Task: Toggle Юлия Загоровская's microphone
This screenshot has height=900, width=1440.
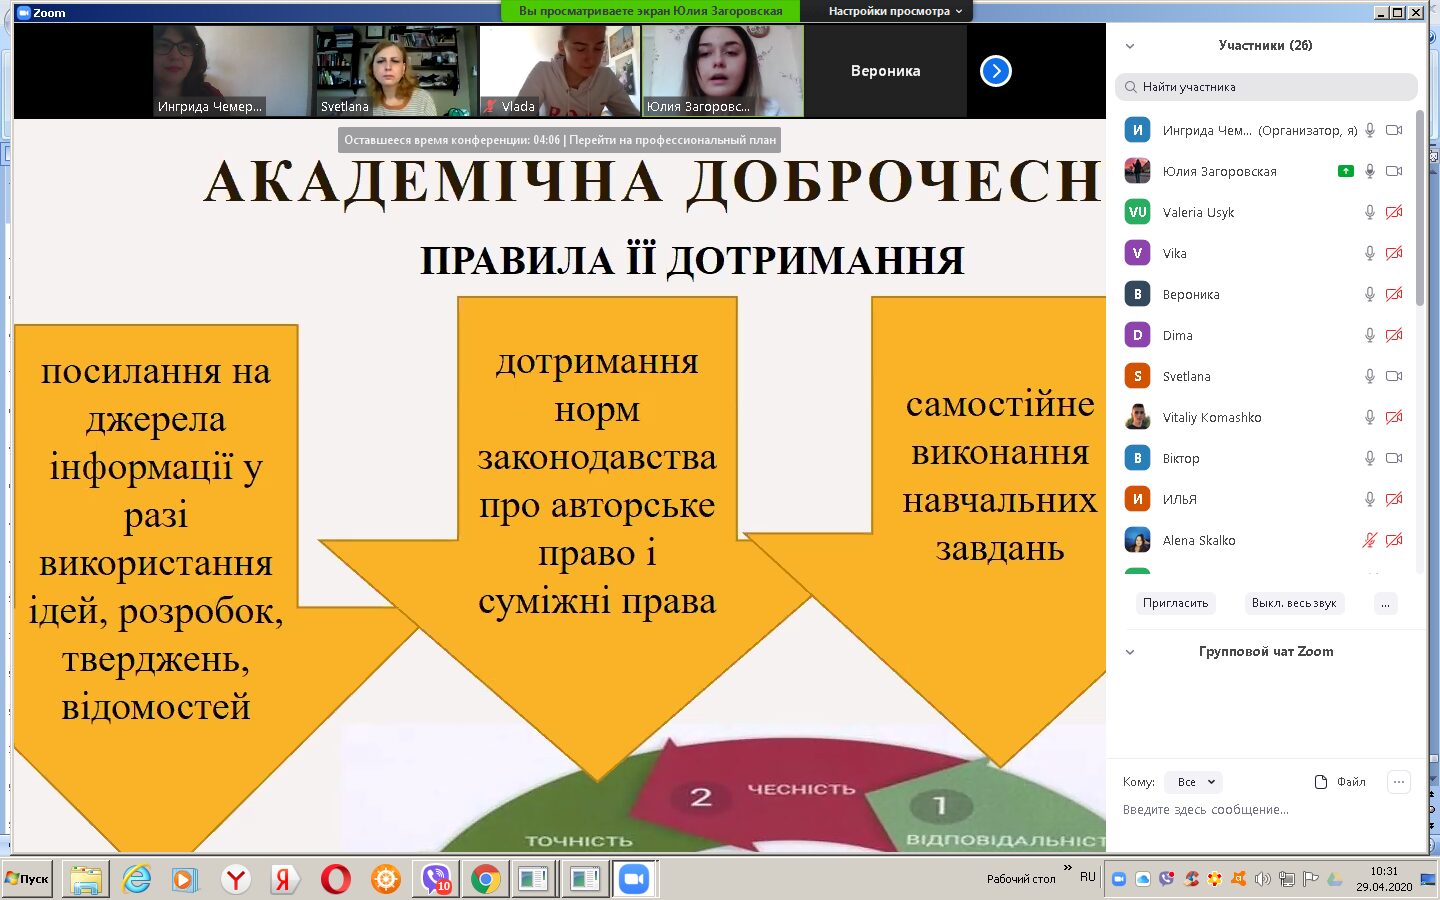Action: point(1370,171)
